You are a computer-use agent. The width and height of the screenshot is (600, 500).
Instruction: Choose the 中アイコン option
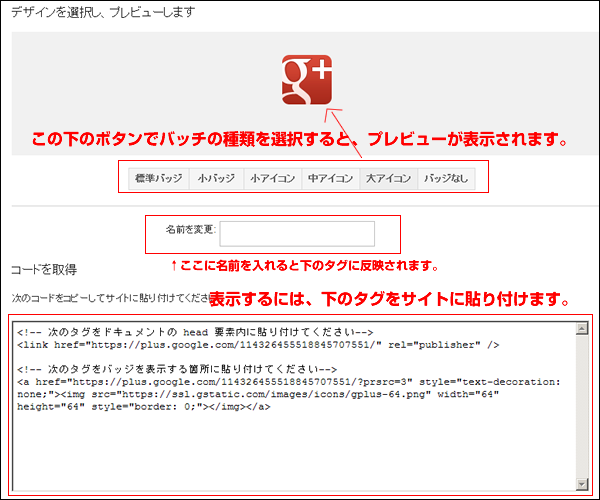coord(331,179)
